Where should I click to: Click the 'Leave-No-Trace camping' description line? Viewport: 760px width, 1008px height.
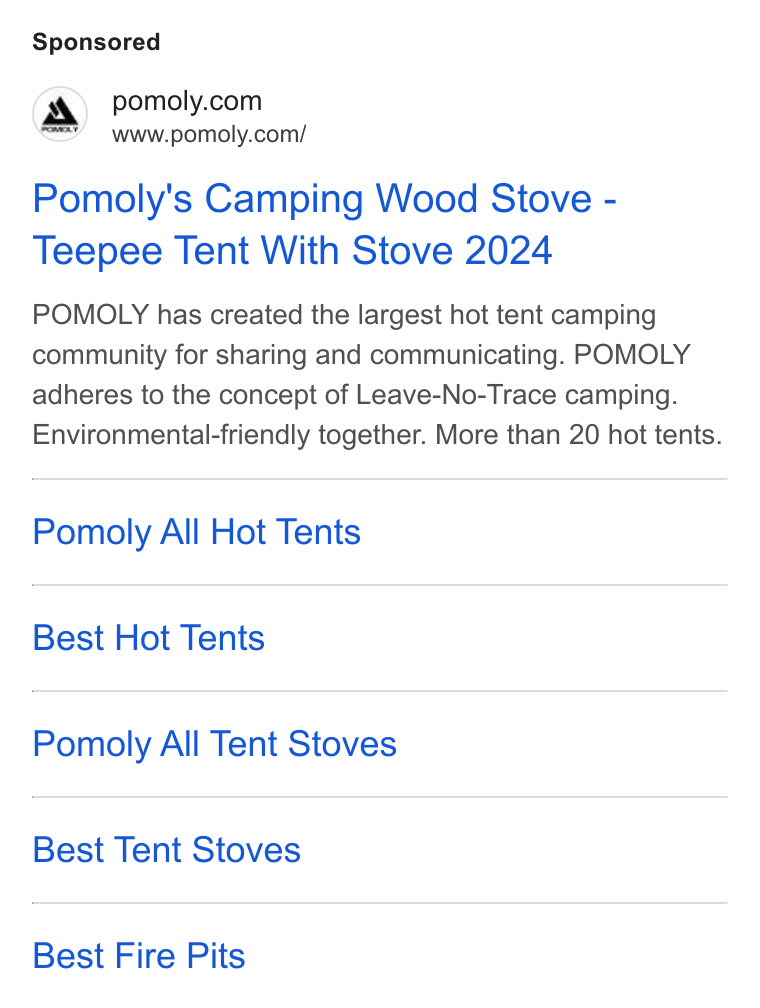click(x=355, y=395)
